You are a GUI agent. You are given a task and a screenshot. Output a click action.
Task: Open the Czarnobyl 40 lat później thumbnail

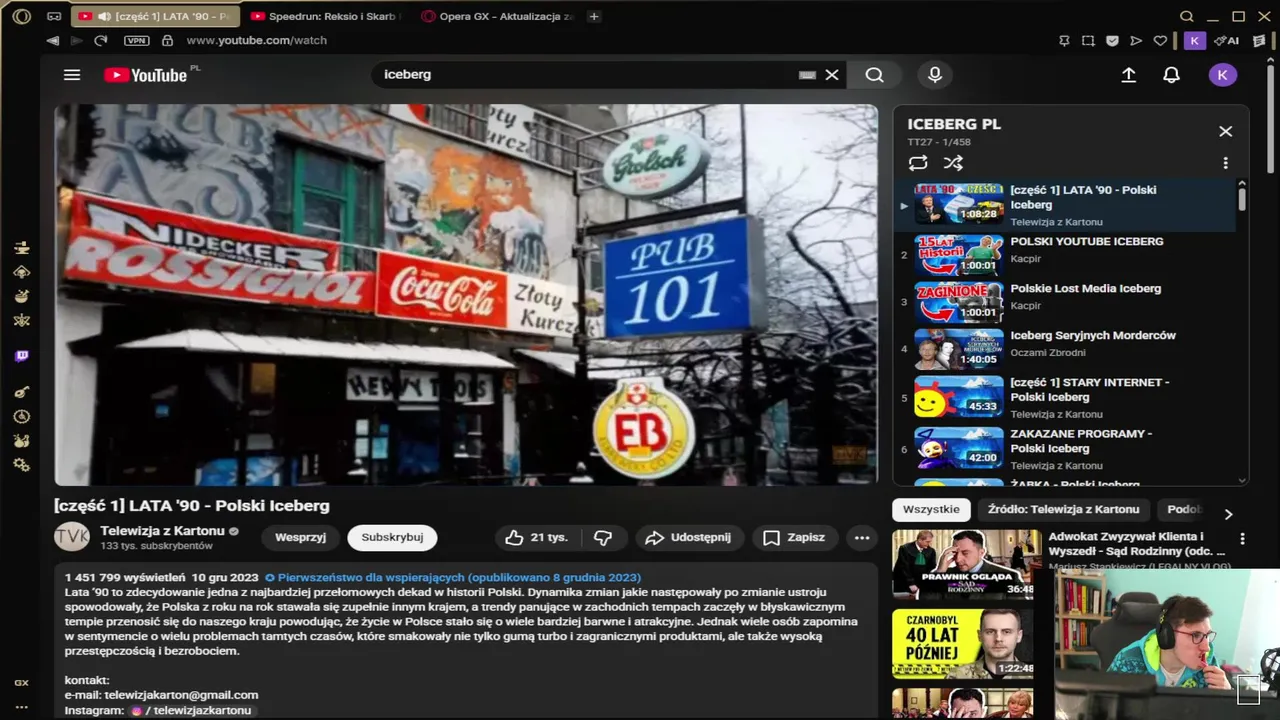[x=965, y=644]
